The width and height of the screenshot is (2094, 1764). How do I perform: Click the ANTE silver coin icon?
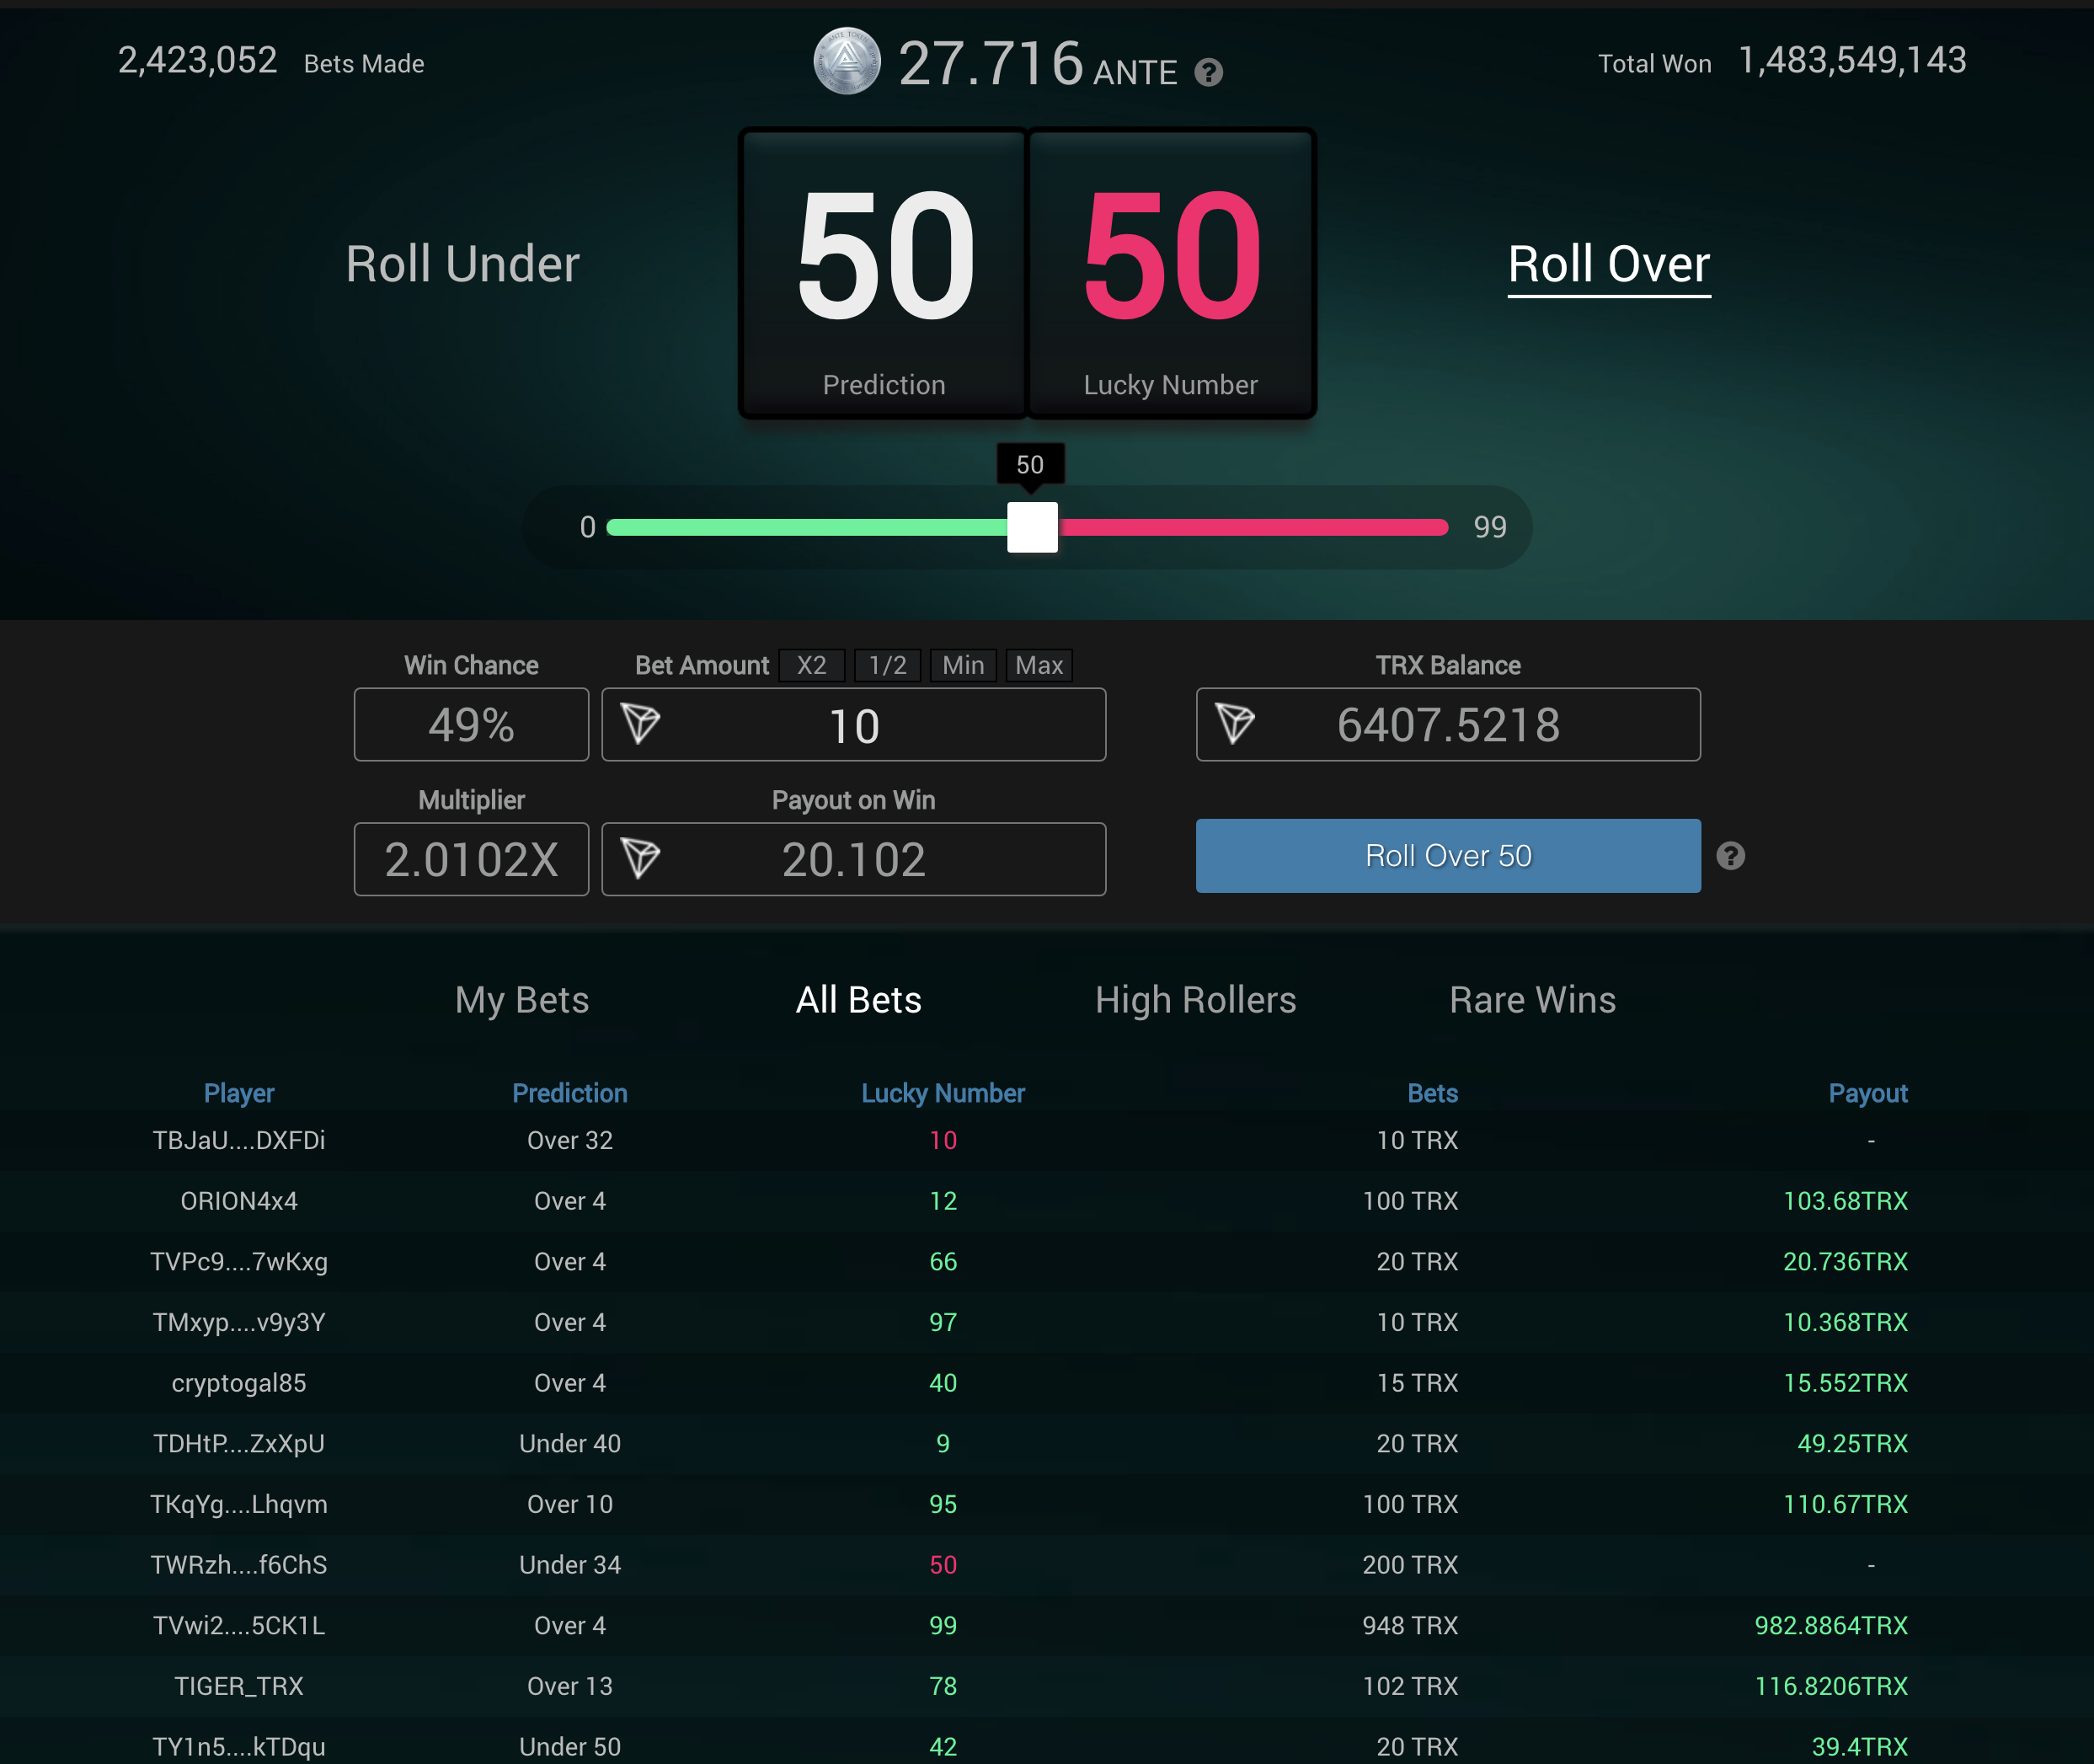[x=847, y=61]
